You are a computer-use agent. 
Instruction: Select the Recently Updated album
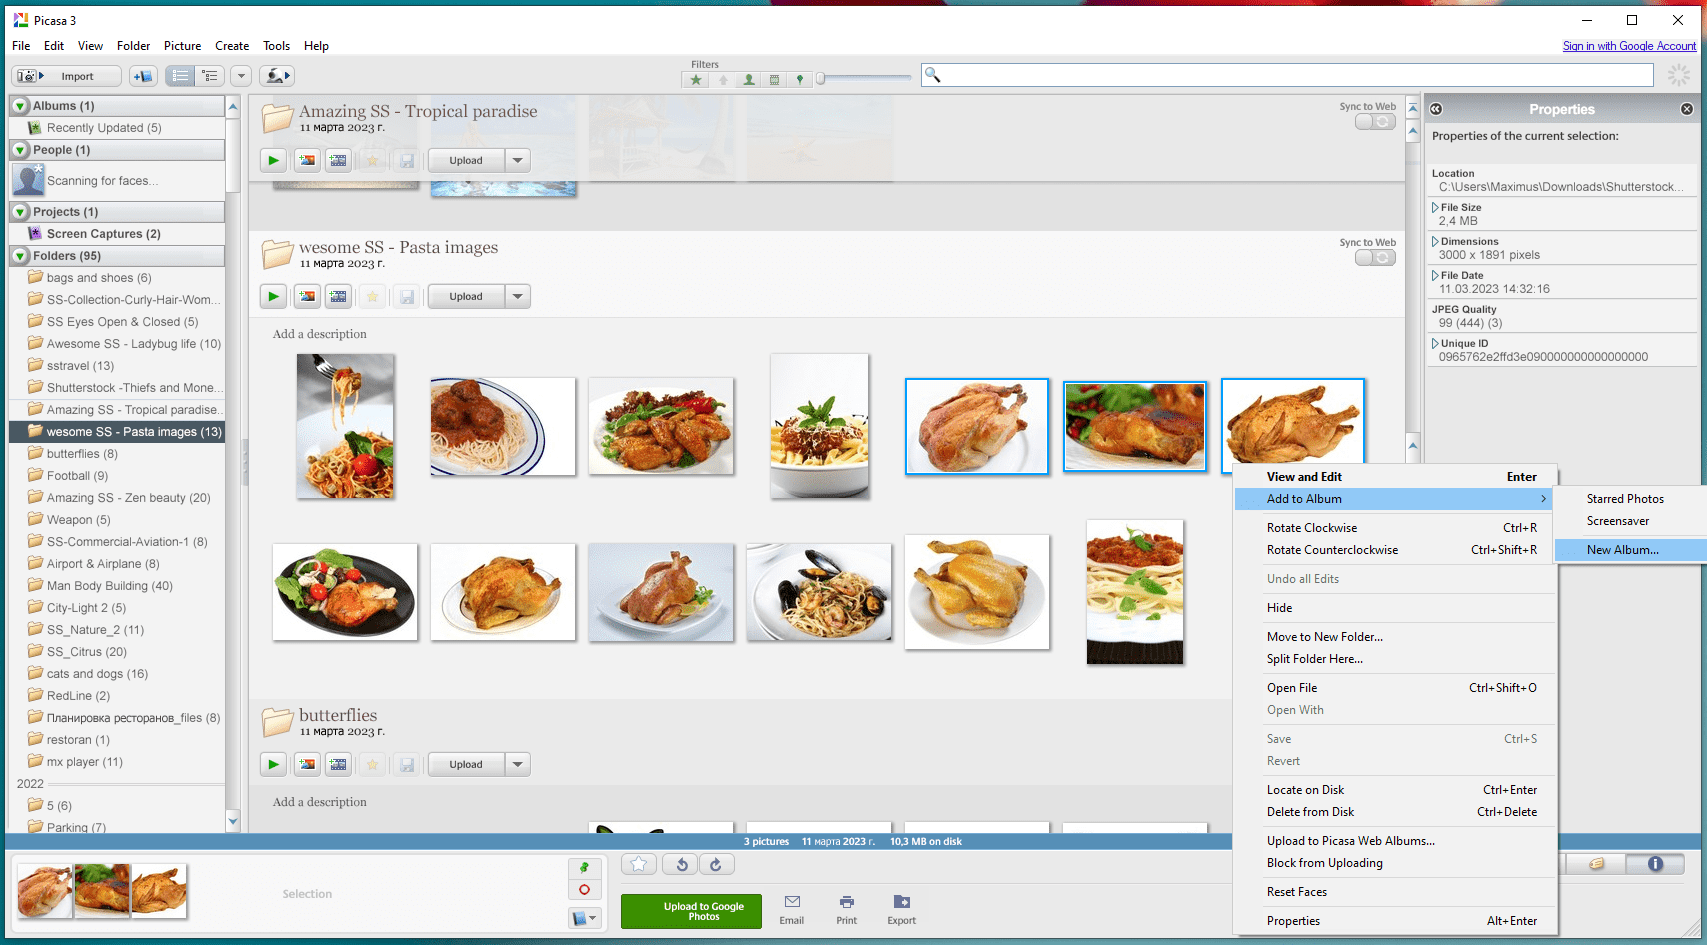coord(103,128)
